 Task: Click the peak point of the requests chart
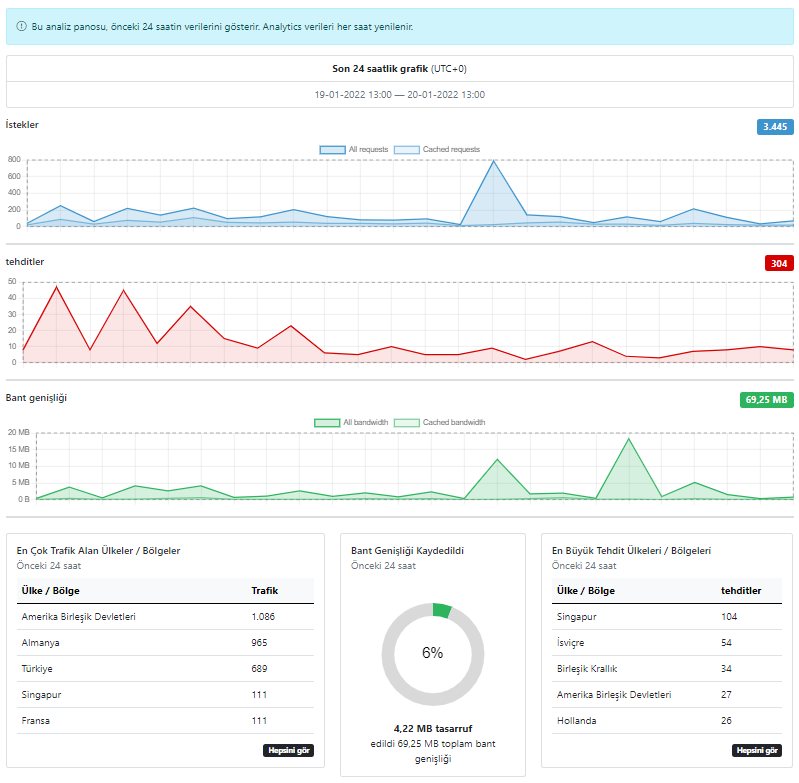[x=493, y=161]
